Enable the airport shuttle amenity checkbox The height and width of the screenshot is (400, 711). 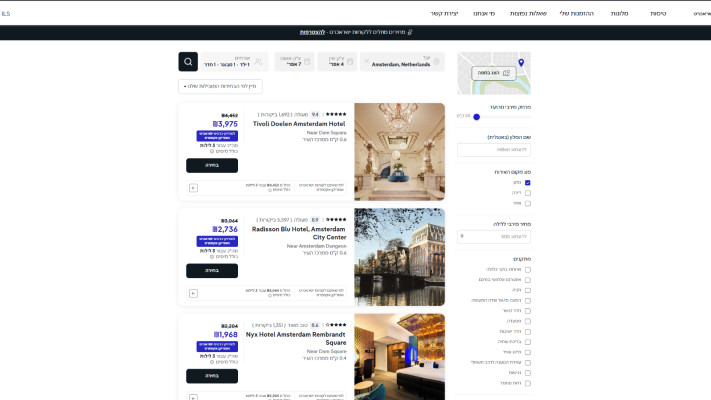click(527, 301)
